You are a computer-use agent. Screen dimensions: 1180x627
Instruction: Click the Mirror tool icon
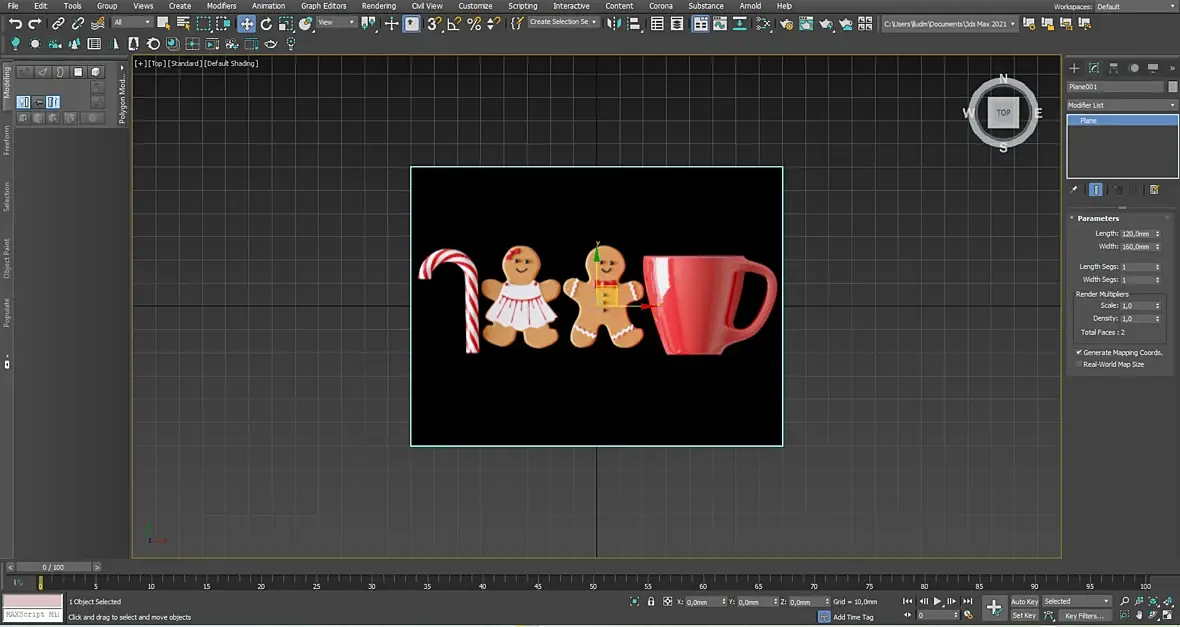tap(614, 23)
